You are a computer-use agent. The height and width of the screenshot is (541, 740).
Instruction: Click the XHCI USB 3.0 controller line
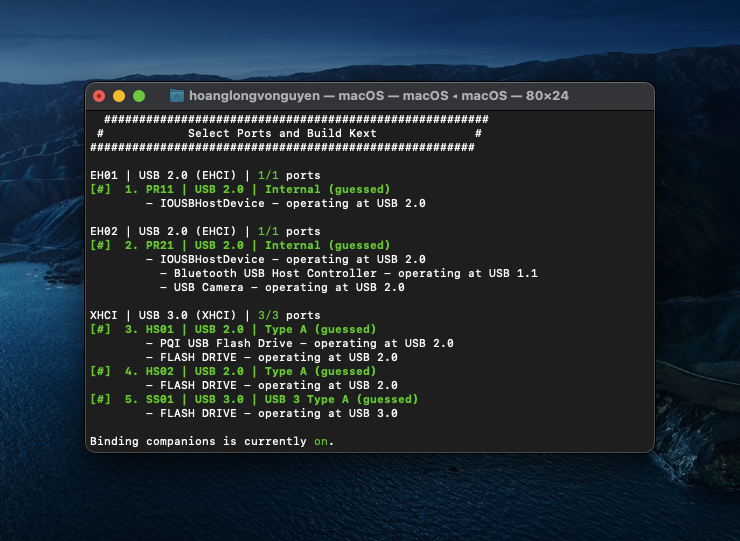(x=205, y=315)
